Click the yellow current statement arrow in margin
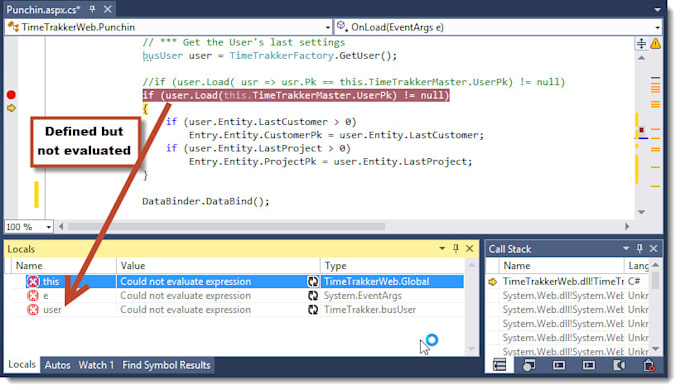Screen dimensions: 680x390 11,108
